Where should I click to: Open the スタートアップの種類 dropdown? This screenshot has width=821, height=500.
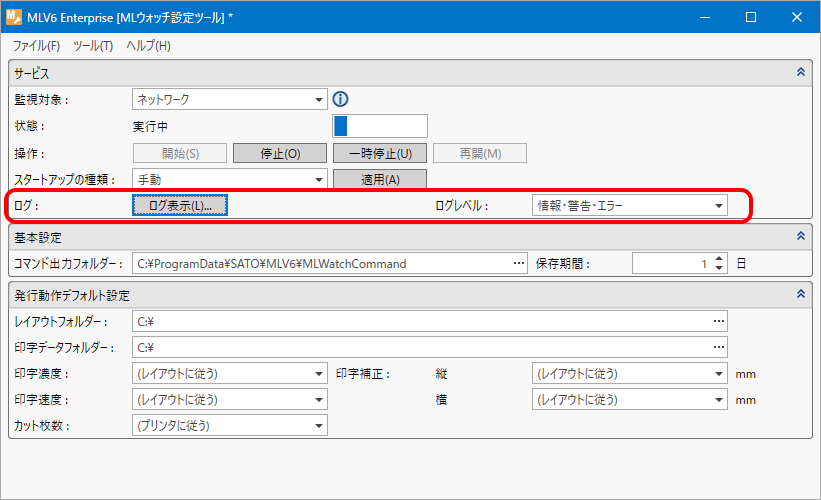[230, 180]
